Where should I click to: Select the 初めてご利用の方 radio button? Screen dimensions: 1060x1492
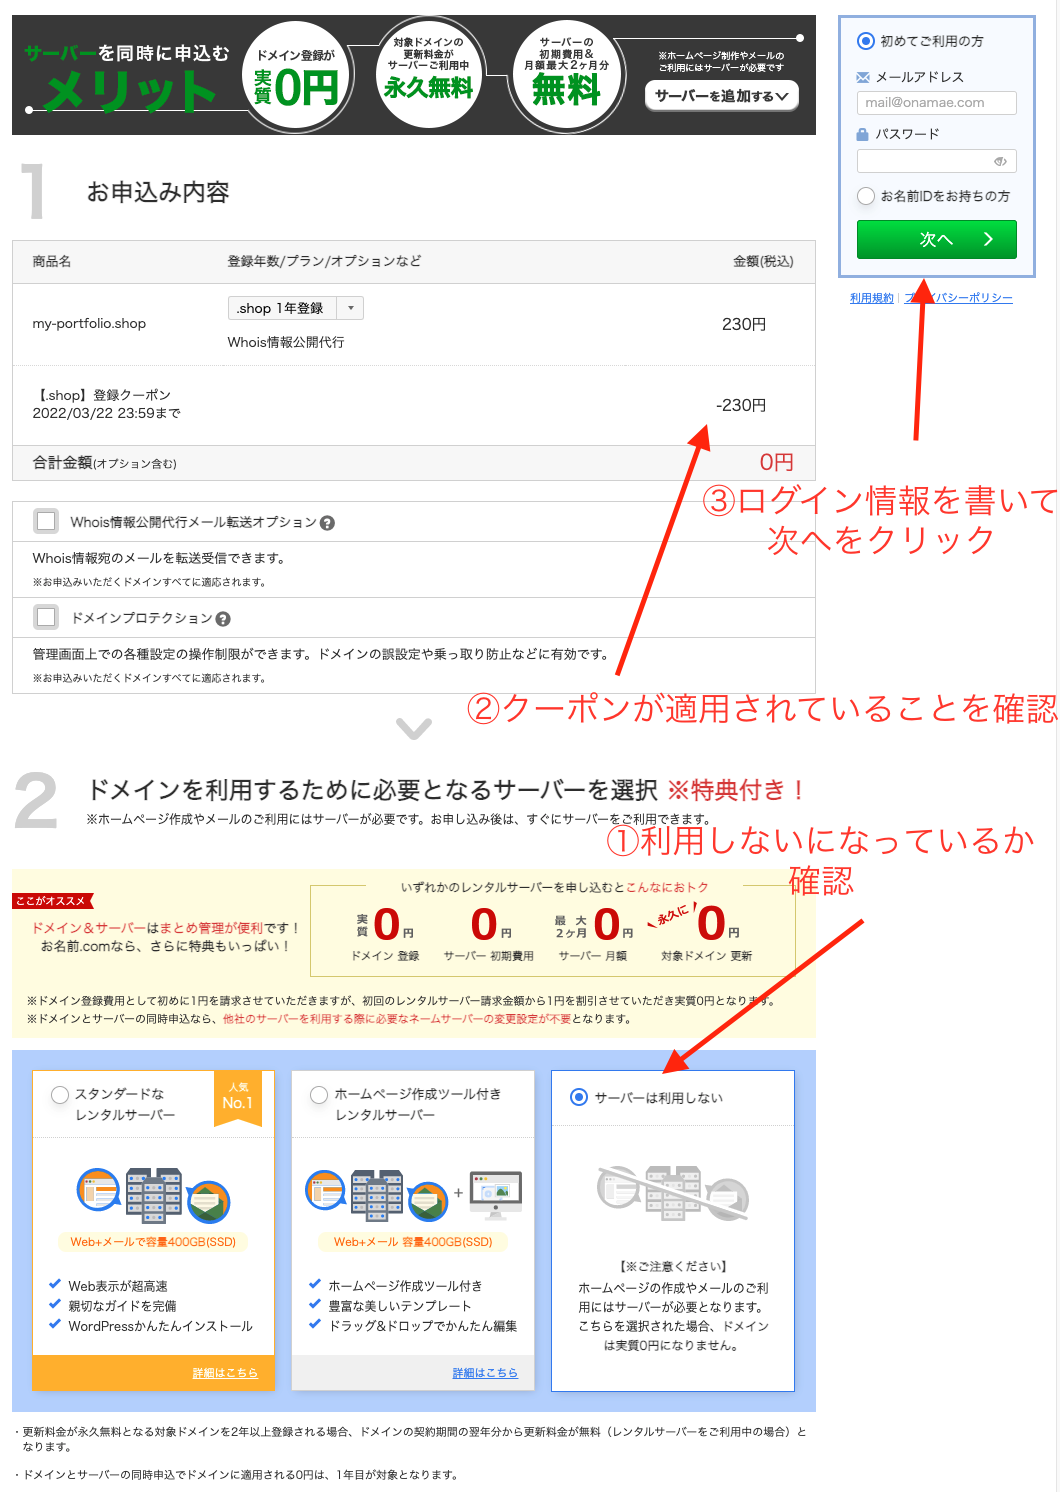click(864, 40)
